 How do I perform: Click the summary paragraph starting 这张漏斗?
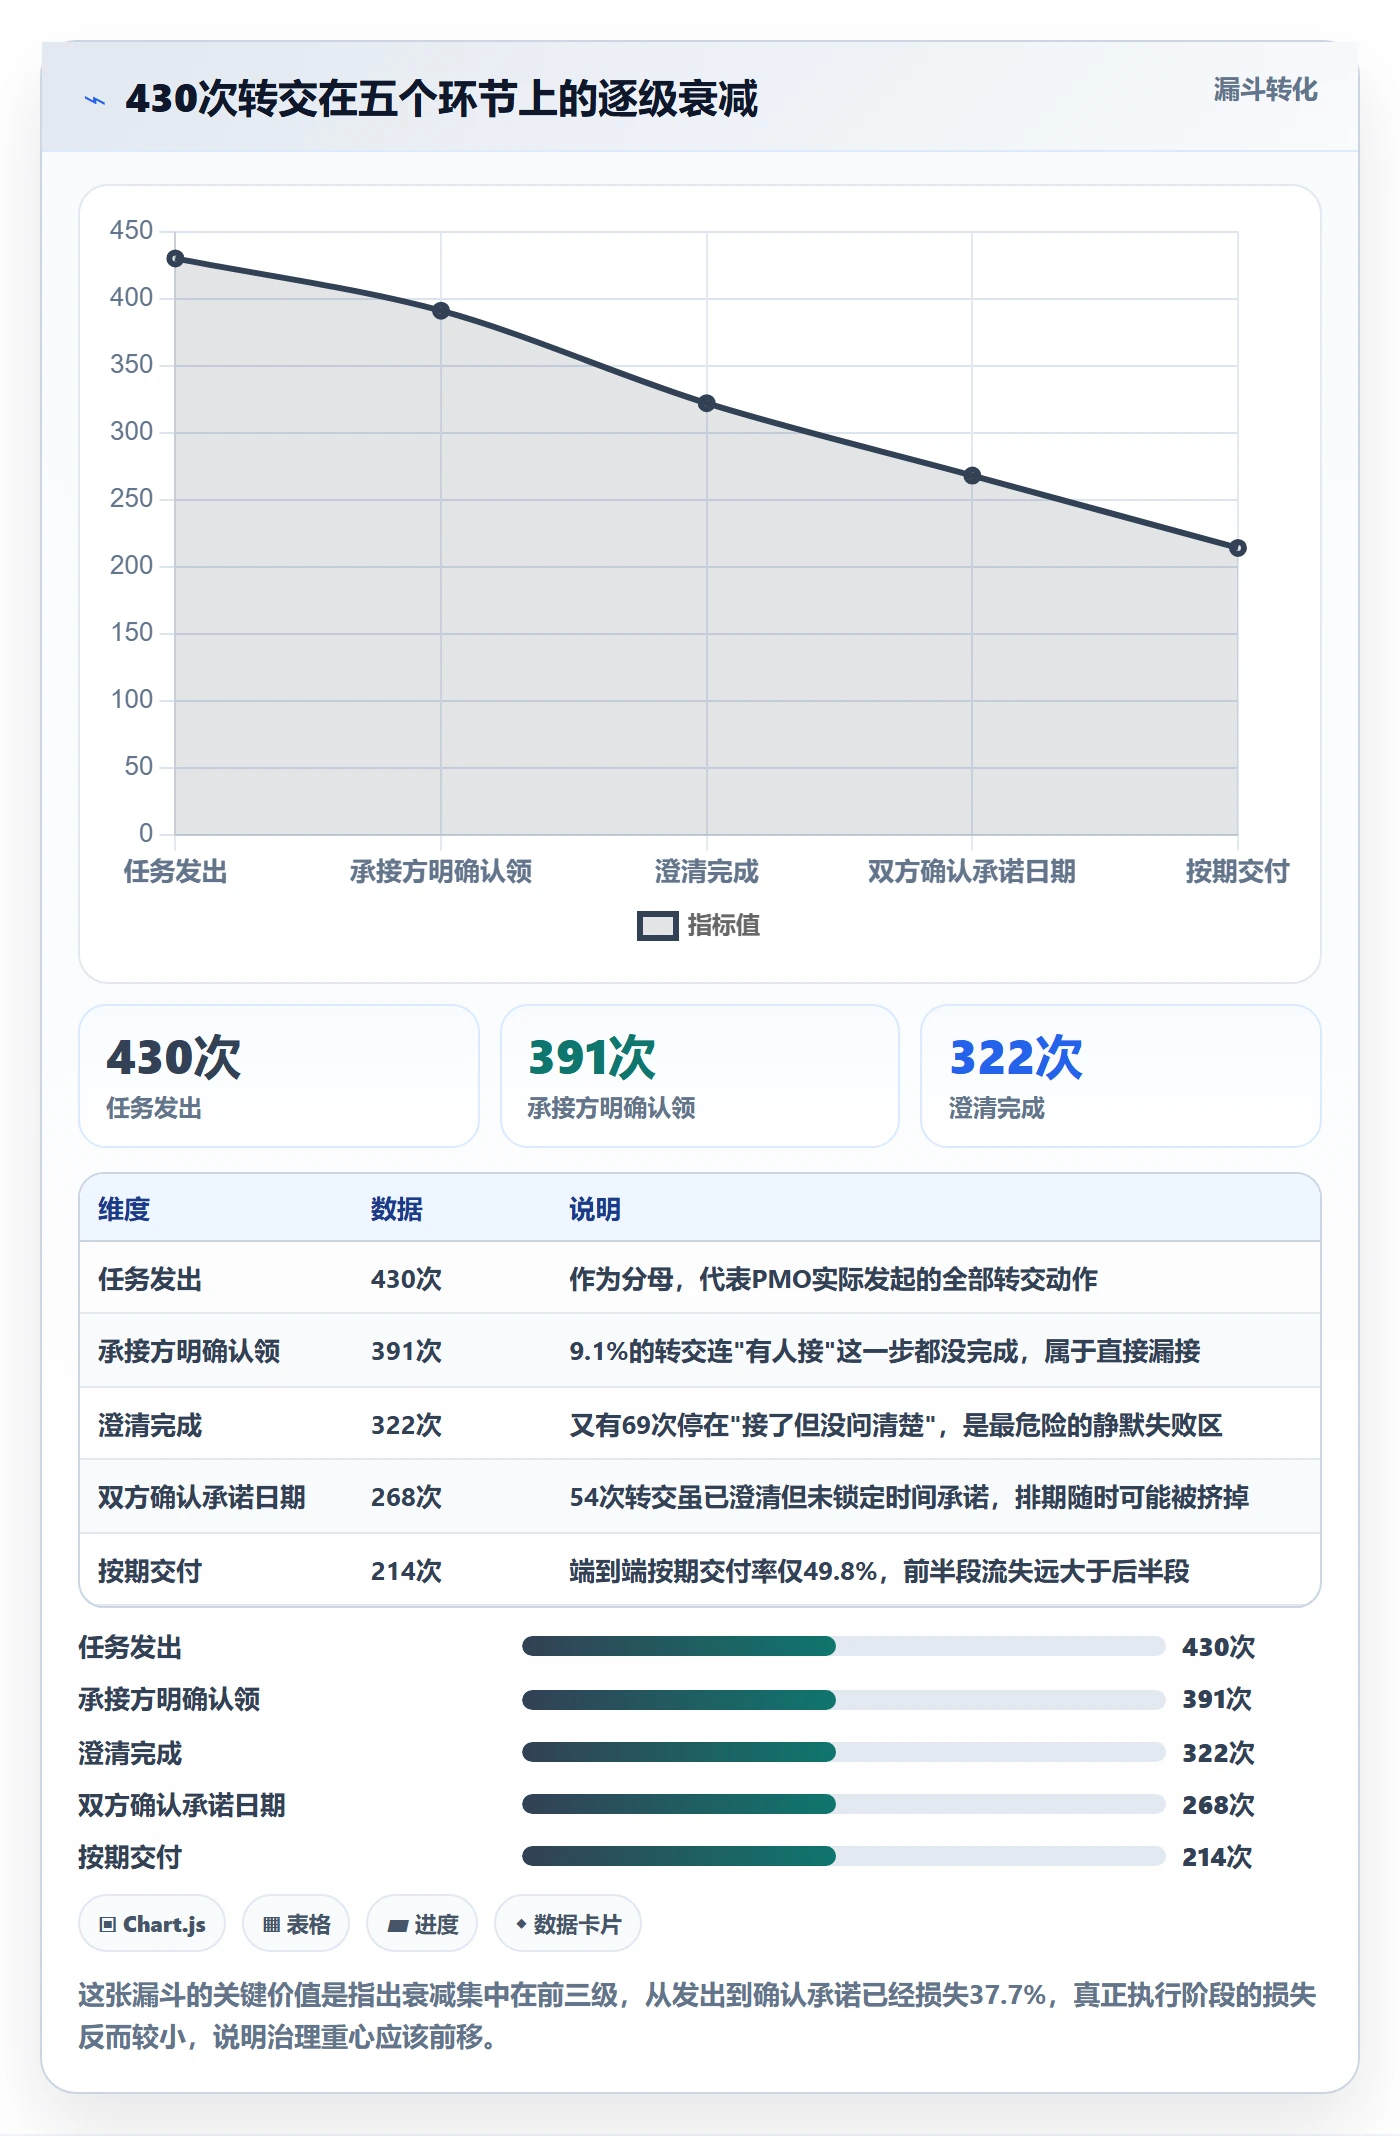pyautogui.click(x=697, y=2016)
